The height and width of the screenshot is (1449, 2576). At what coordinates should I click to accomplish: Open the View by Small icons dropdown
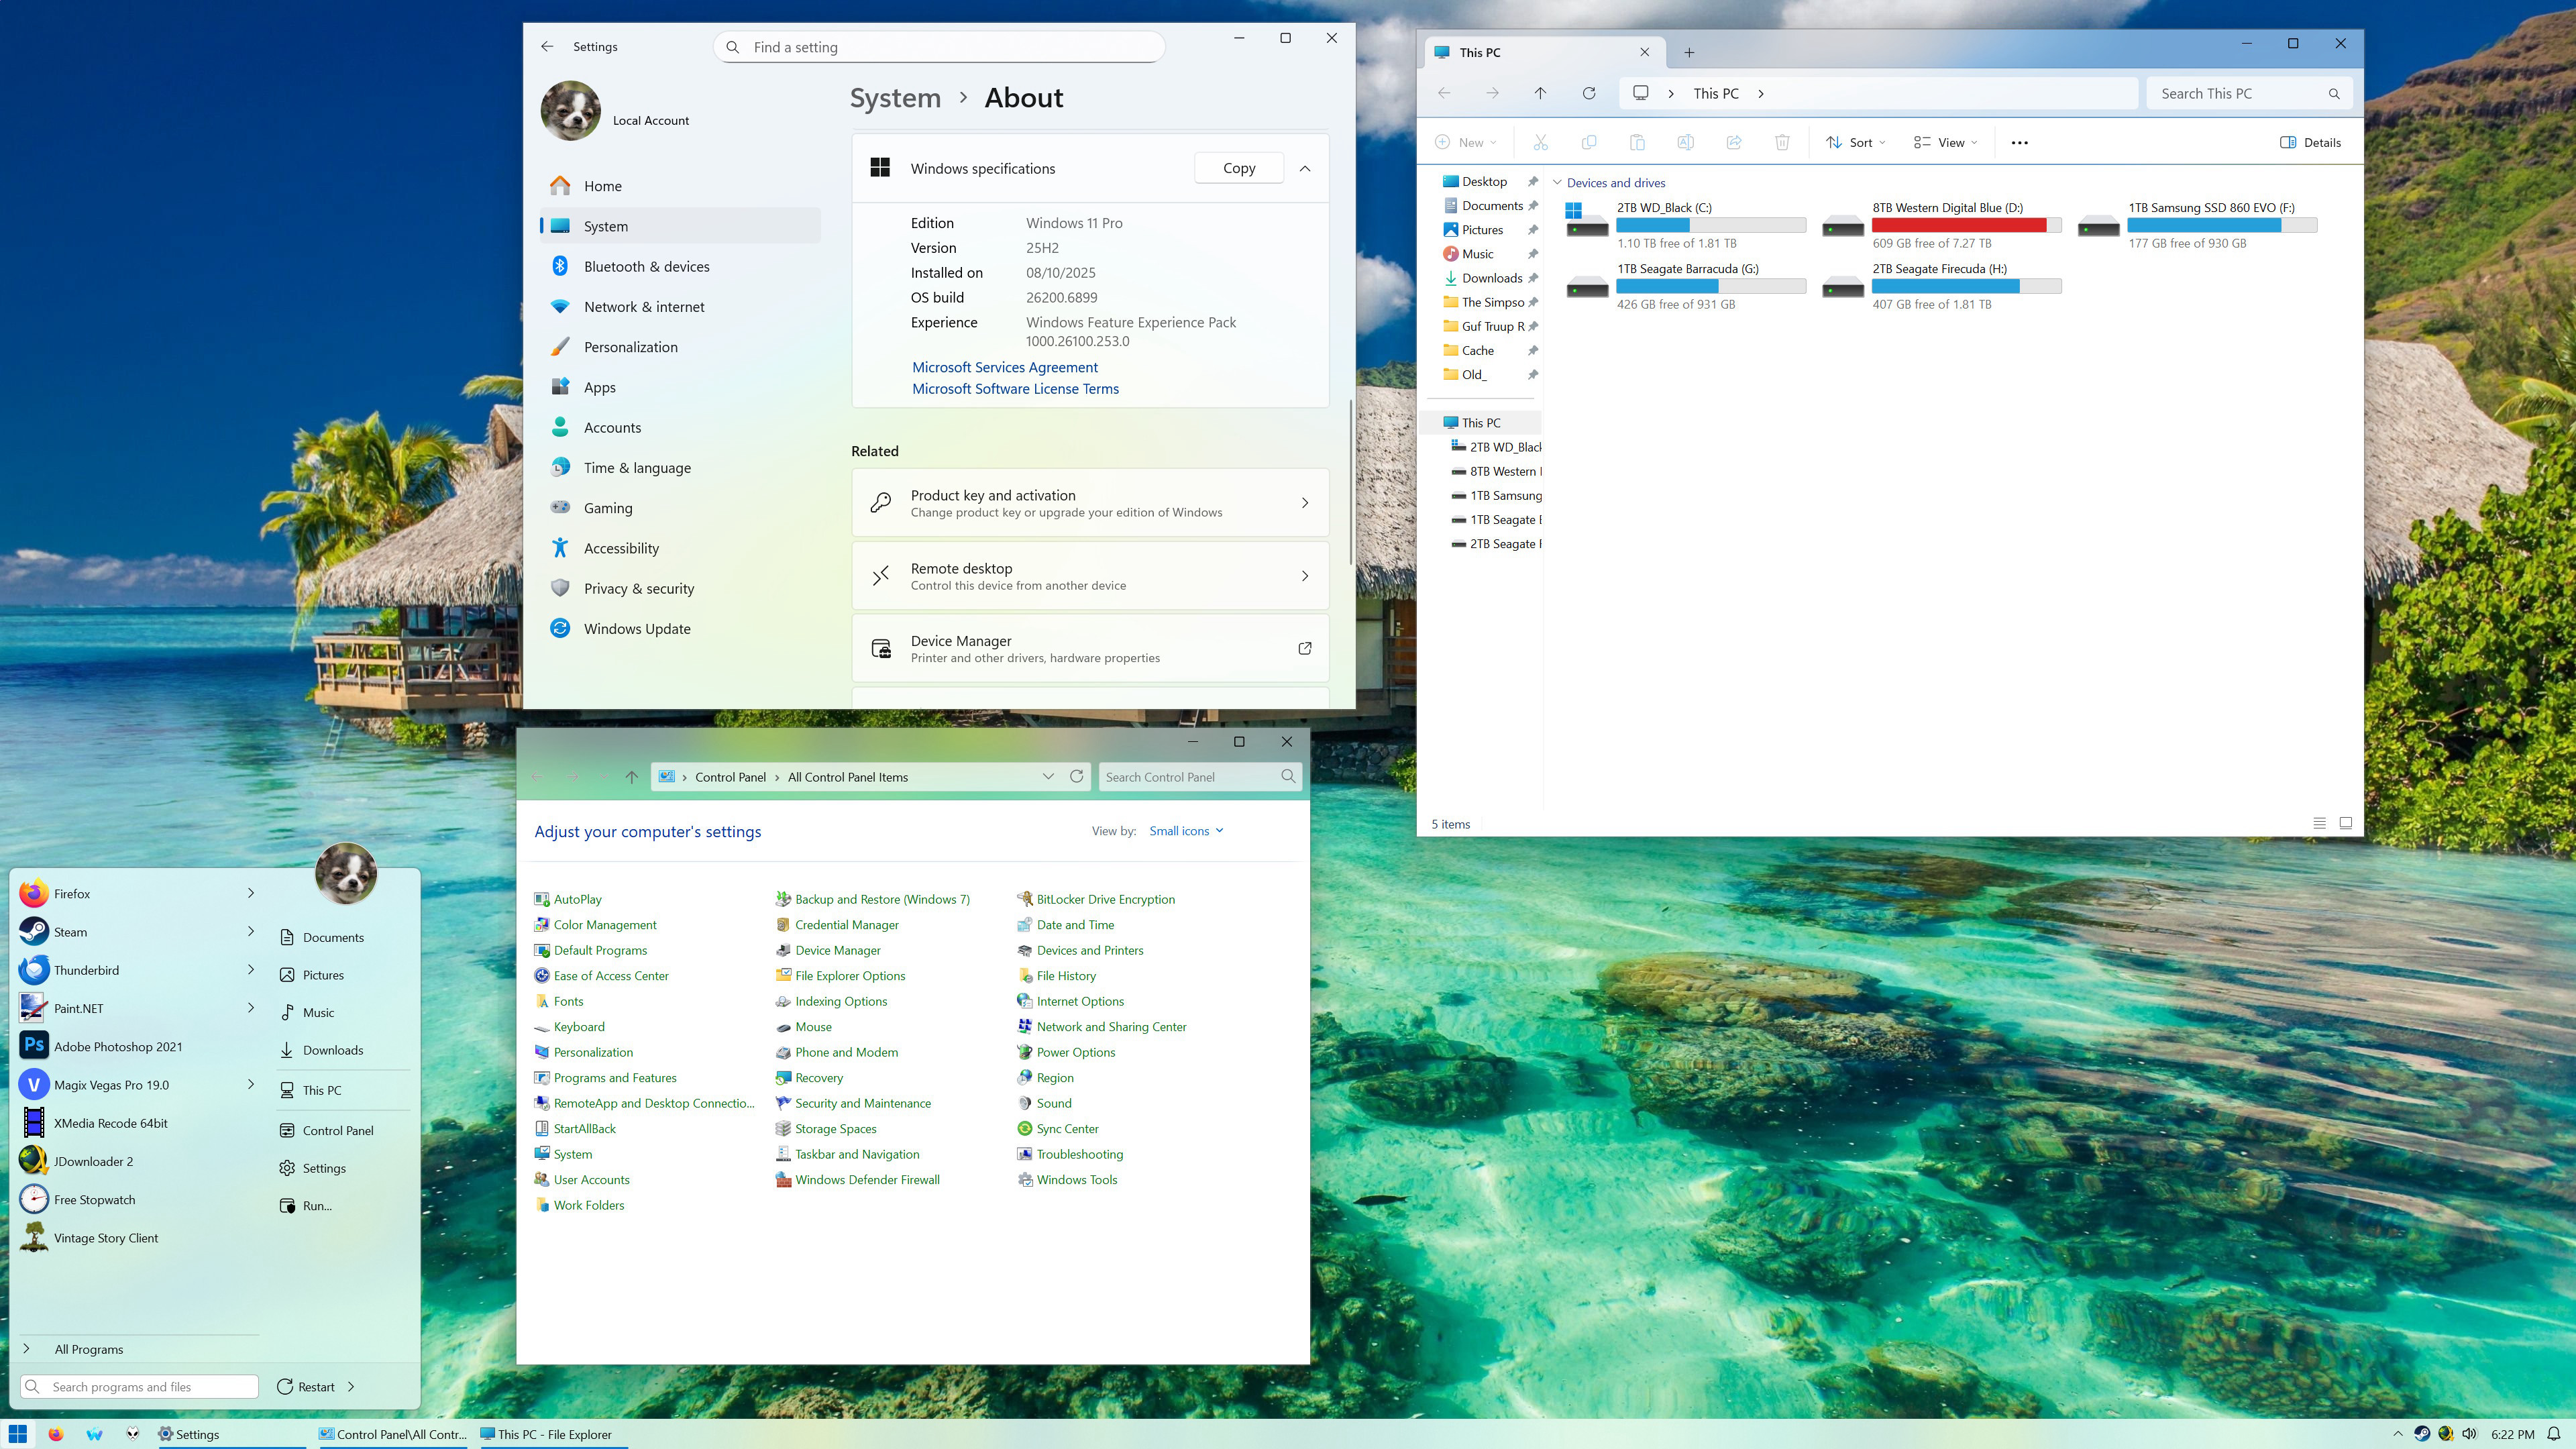[x=1186, y=831]
